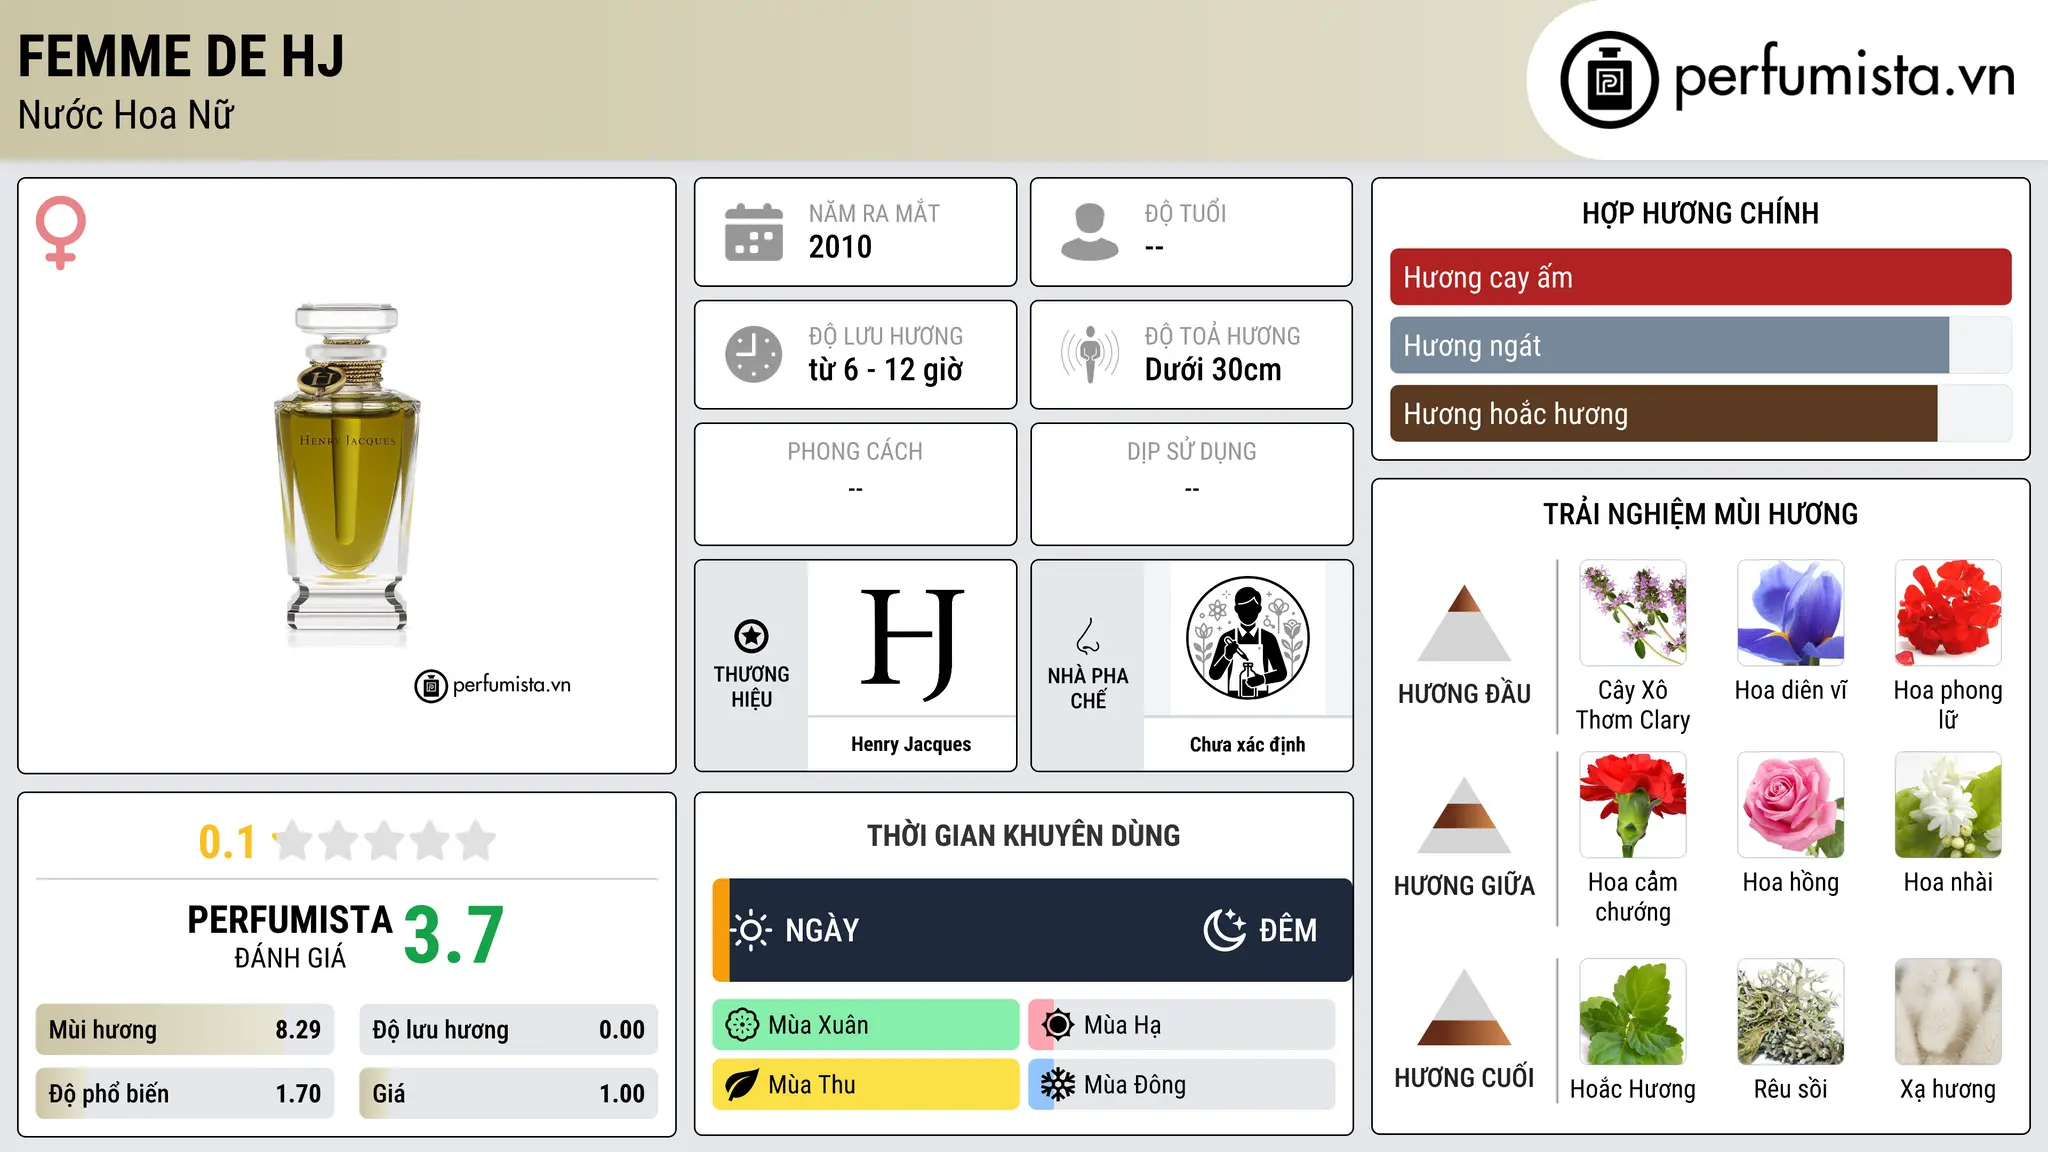Select the Mùa Thu season tag
This screenshot has width=2048, height=1152.
click(x=865, y=1085)
